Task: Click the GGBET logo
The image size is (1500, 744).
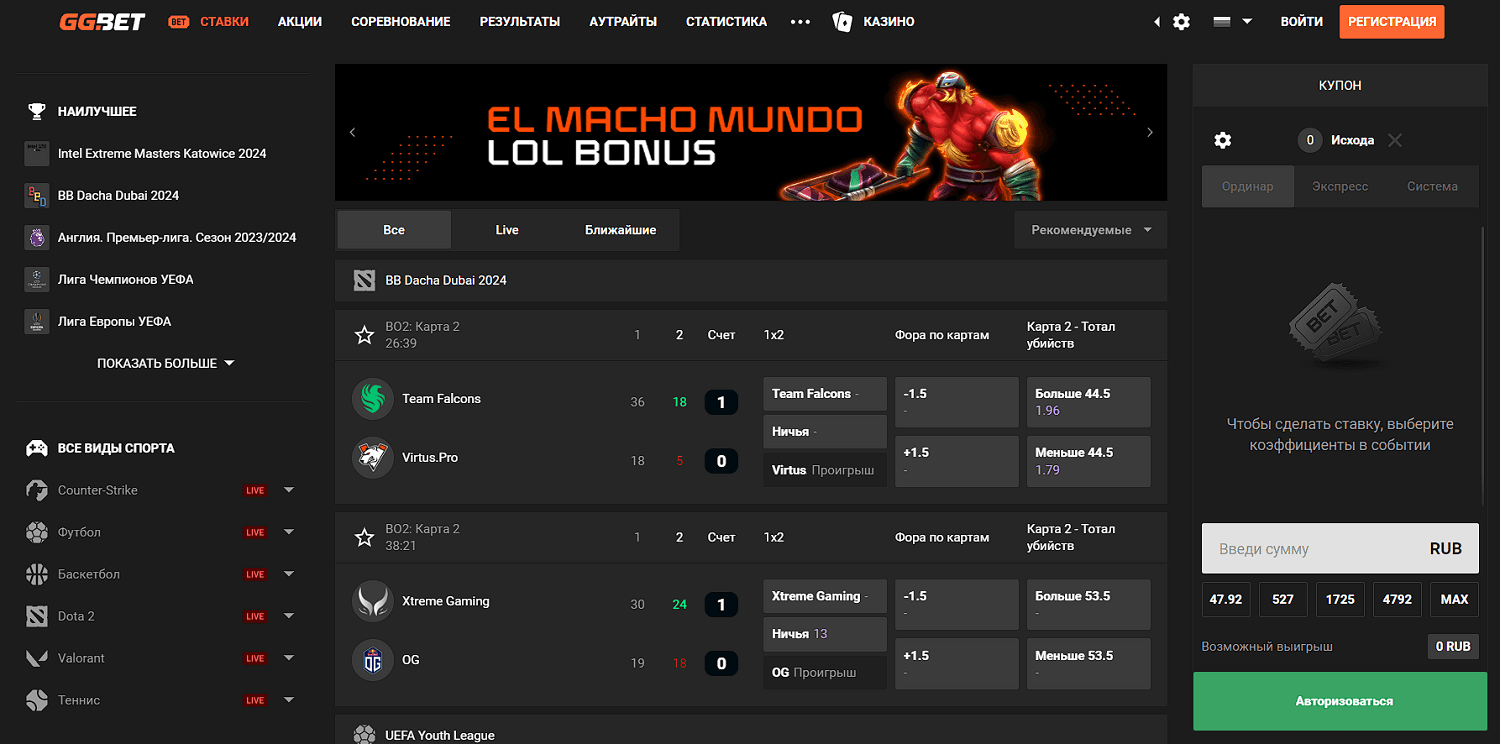Action: [102, 21]
